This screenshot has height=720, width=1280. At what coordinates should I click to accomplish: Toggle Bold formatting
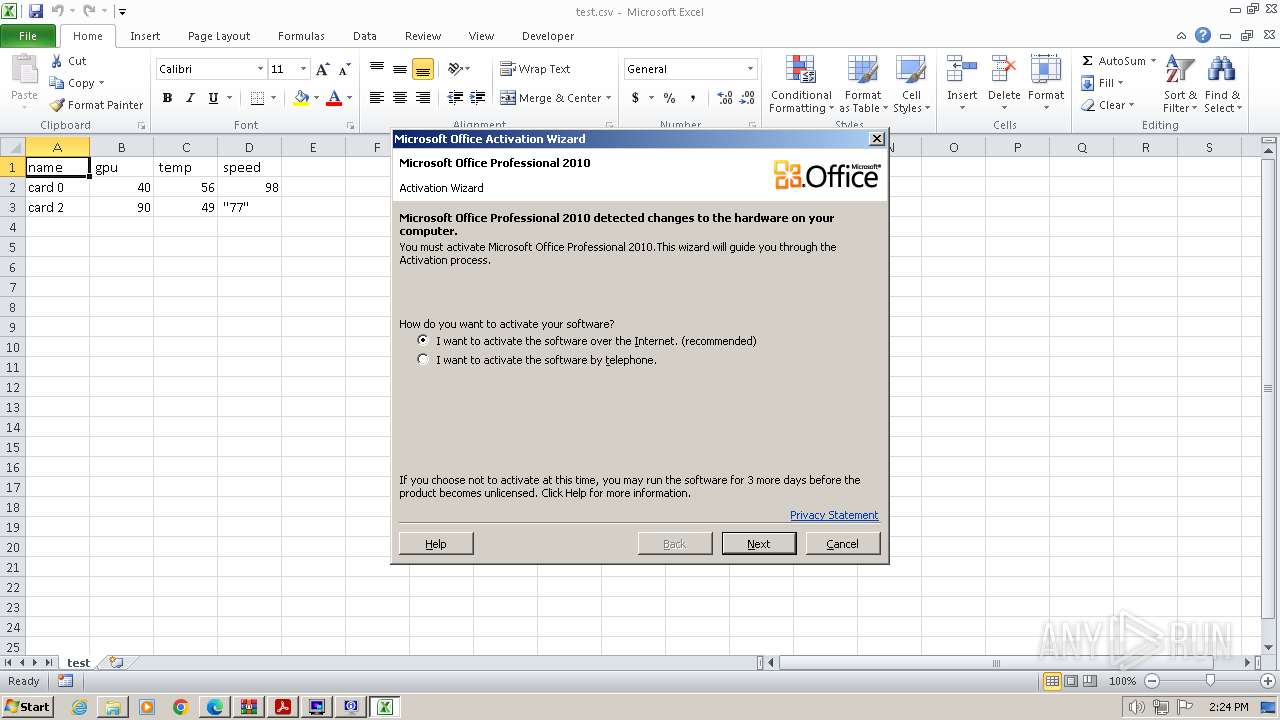coord(167,98)
